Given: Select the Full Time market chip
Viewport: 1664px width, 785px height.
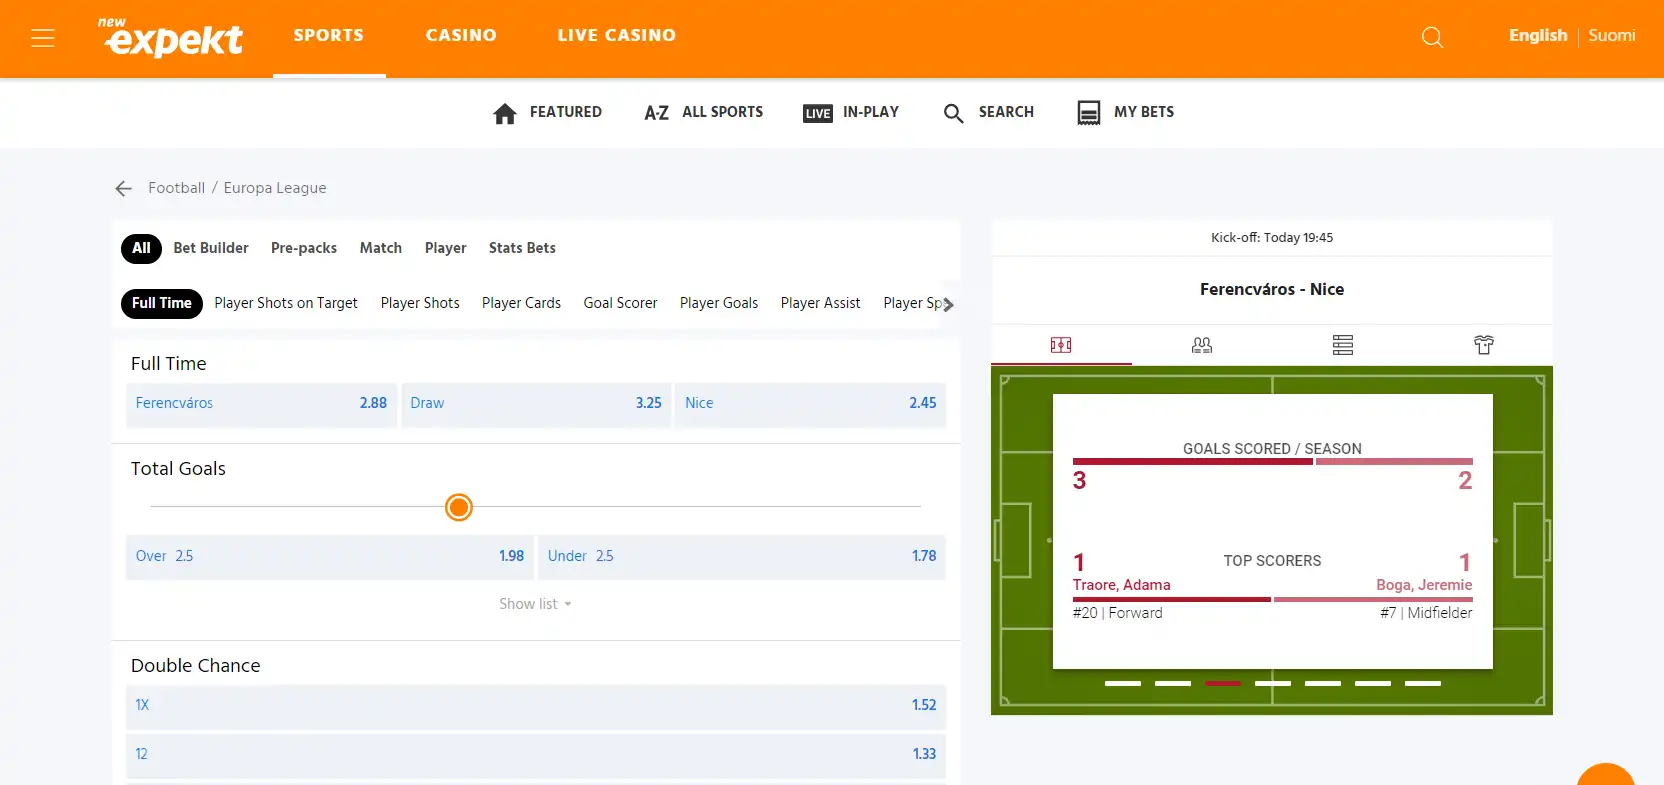Looking at the screenshot, I should (x=162, y=303).
